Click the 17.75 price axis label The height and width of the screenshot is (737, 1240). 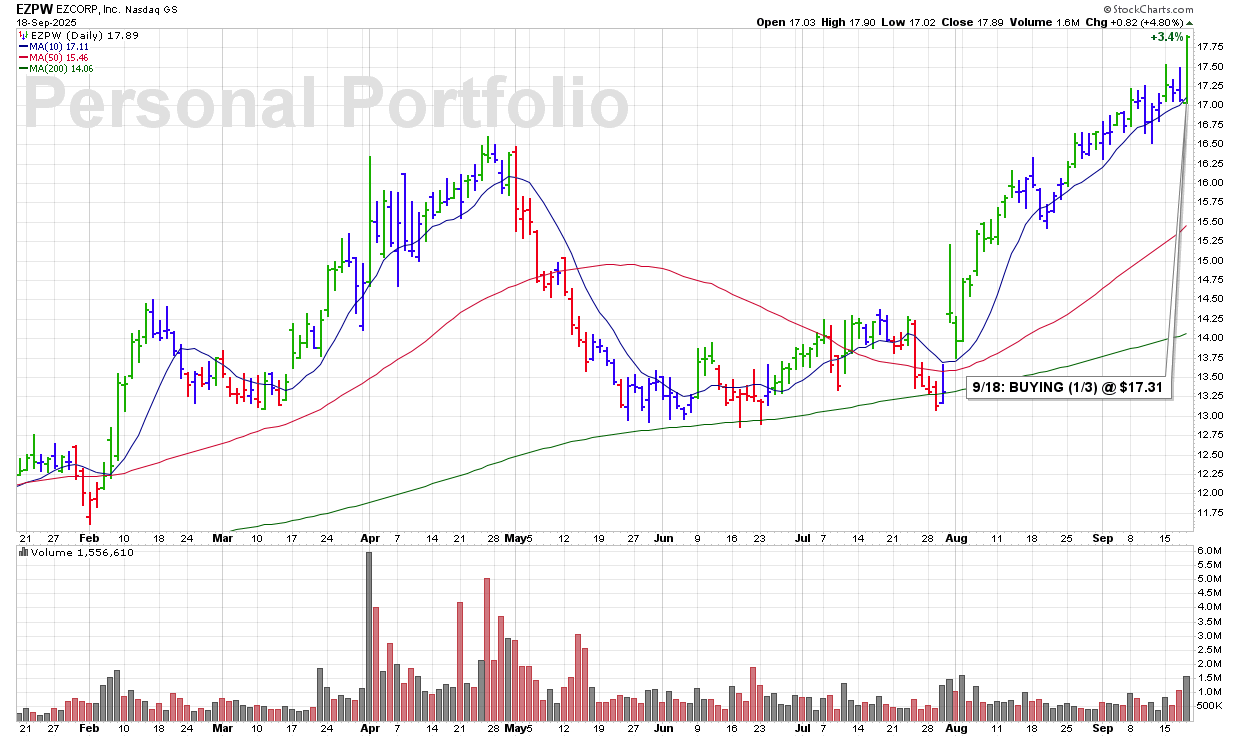1212,46
